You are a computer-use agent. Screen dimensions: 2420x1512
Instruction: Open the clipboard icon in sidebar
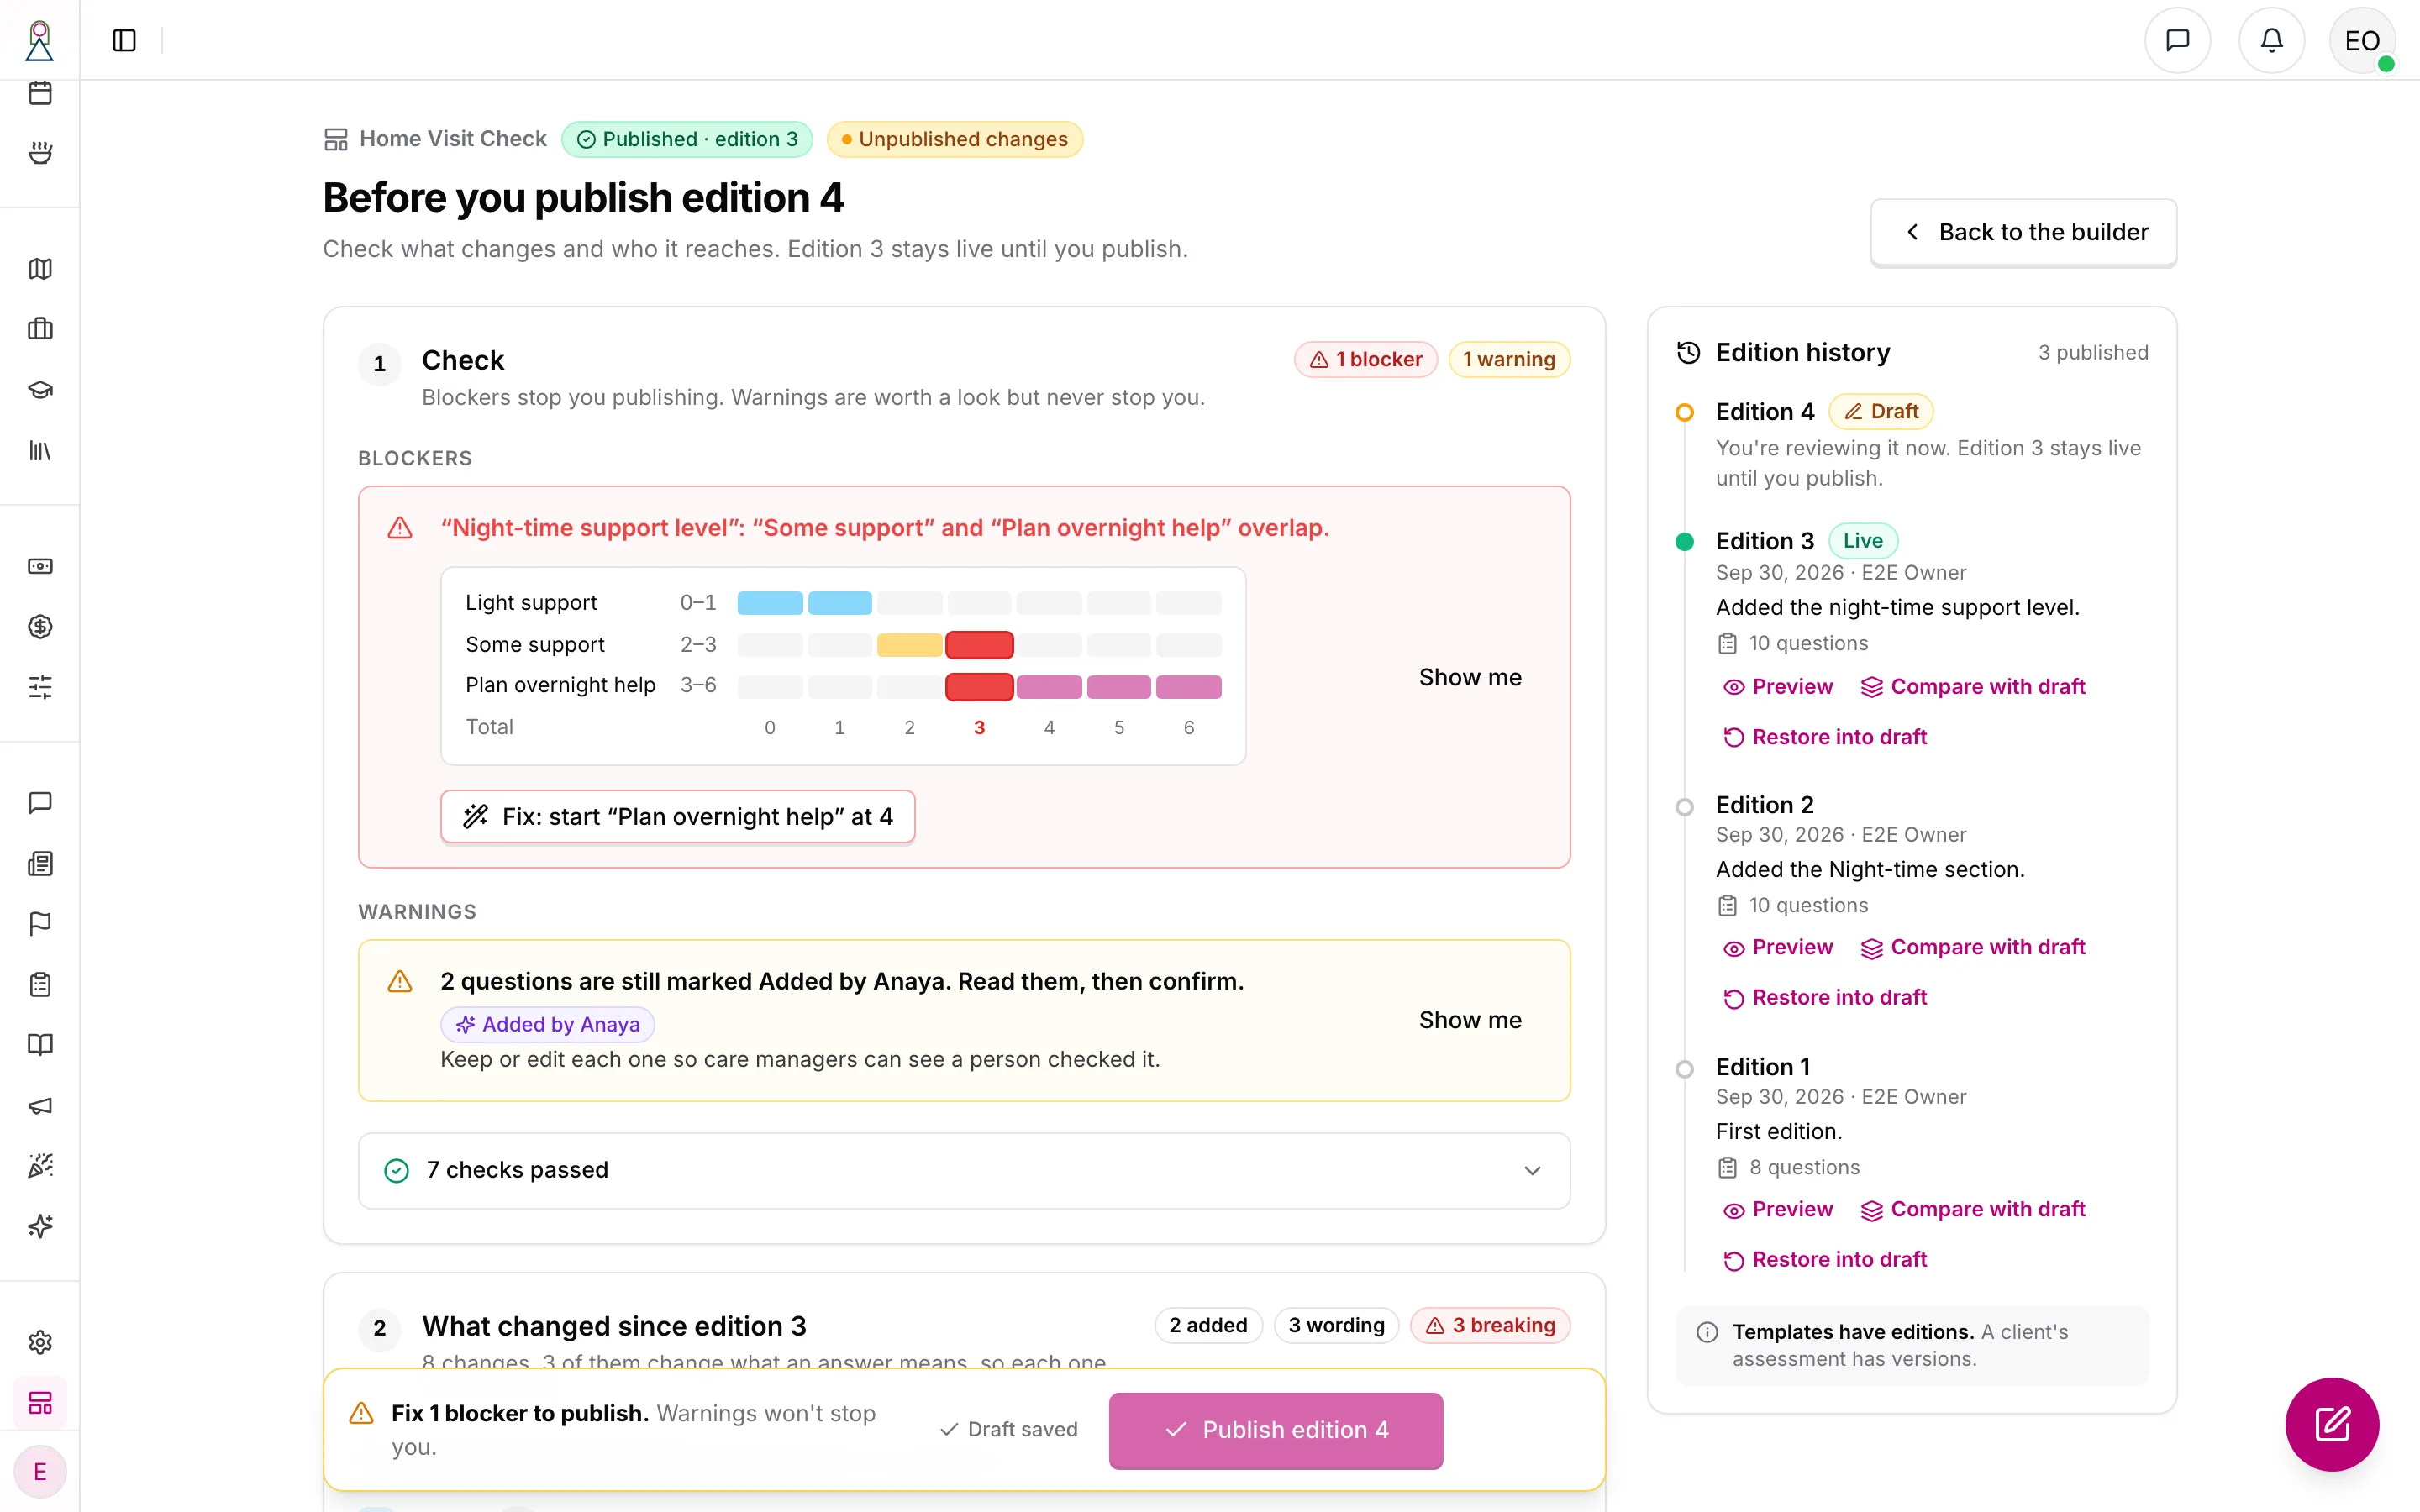point(40,984)
